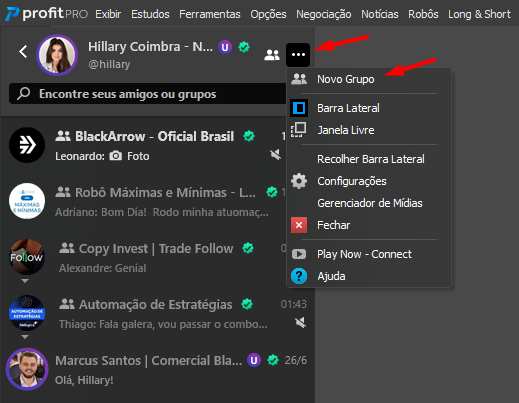The width and height of the screenshot is (519, 403).
Task: Go back with the left chevron arrow
Action: click(x=23, y=52)
